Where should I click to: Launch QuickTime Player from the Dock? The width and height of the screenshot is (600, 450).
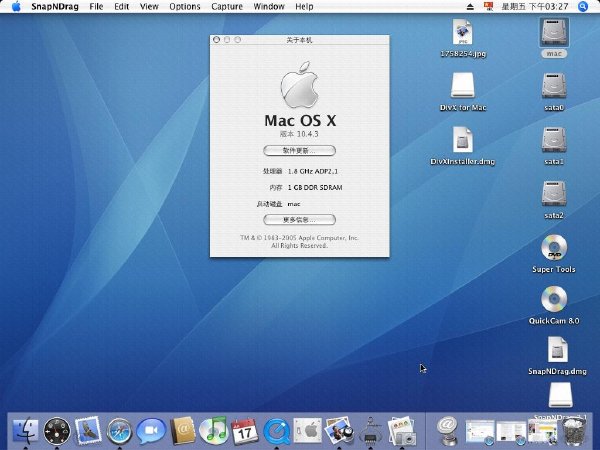coord(276,432)
